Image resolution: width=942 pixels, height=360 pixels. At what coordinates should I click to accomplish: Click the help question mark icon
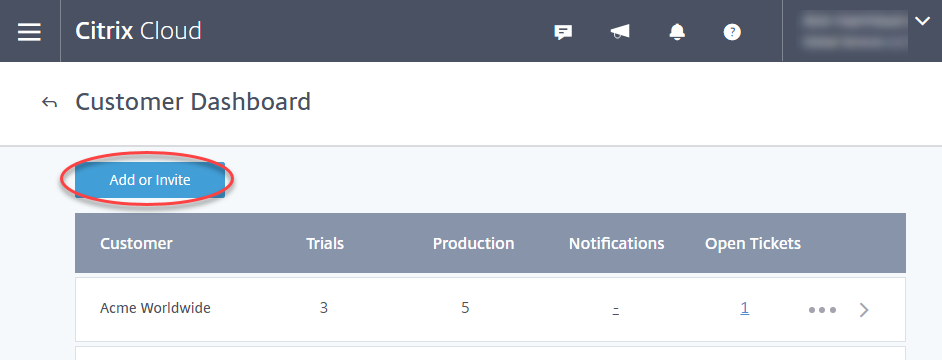[732, 32]
